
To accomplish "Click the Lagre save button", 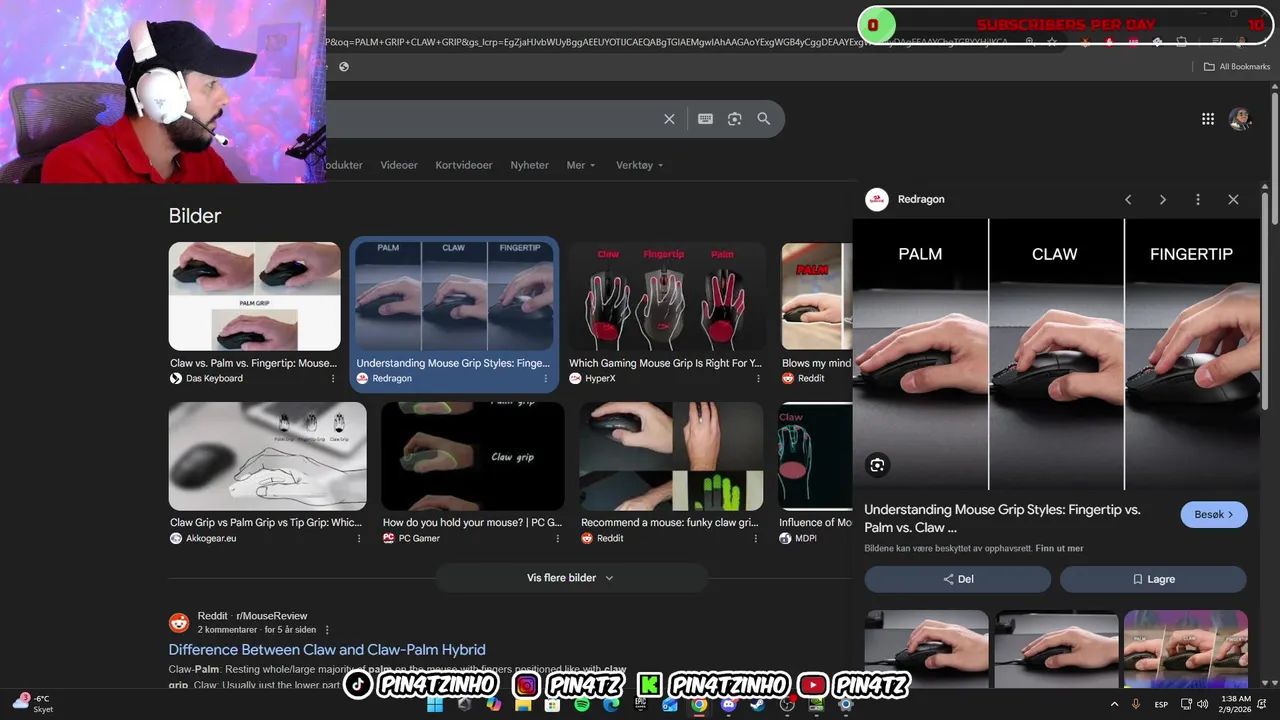I will click(1153, 579).
